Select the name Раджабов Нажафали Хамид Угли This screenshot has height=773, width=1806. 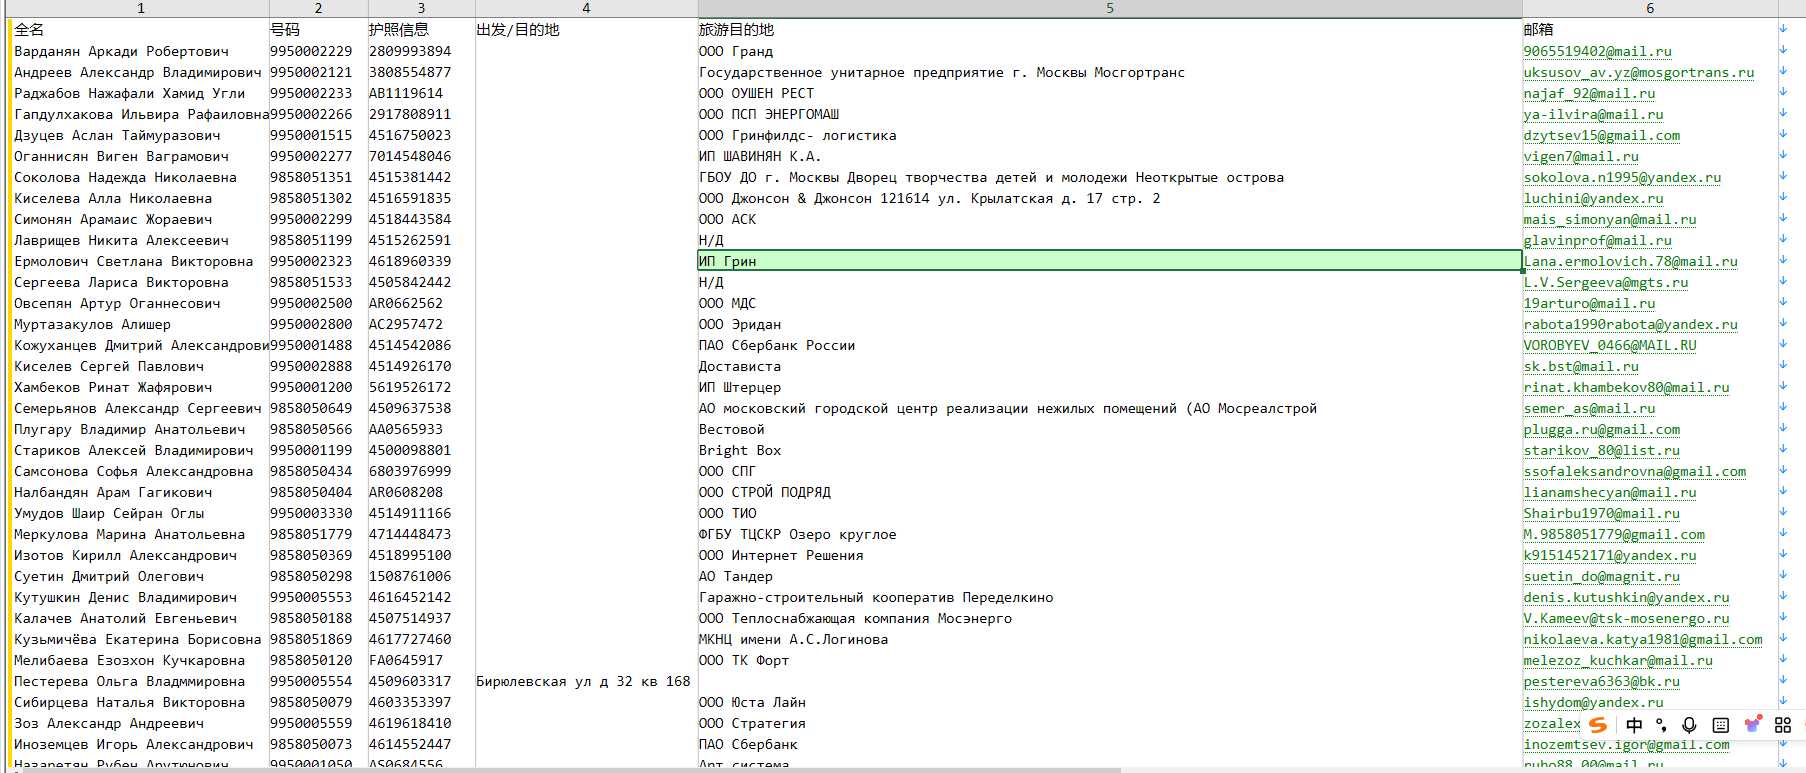coord(129,93)
